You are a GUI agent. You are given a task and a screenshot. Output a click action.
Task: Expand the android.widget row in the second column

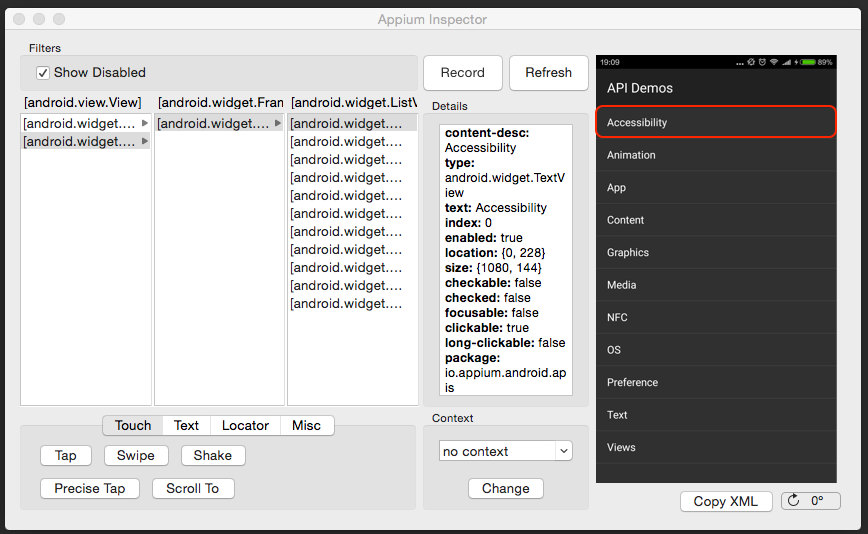[278, 123]
